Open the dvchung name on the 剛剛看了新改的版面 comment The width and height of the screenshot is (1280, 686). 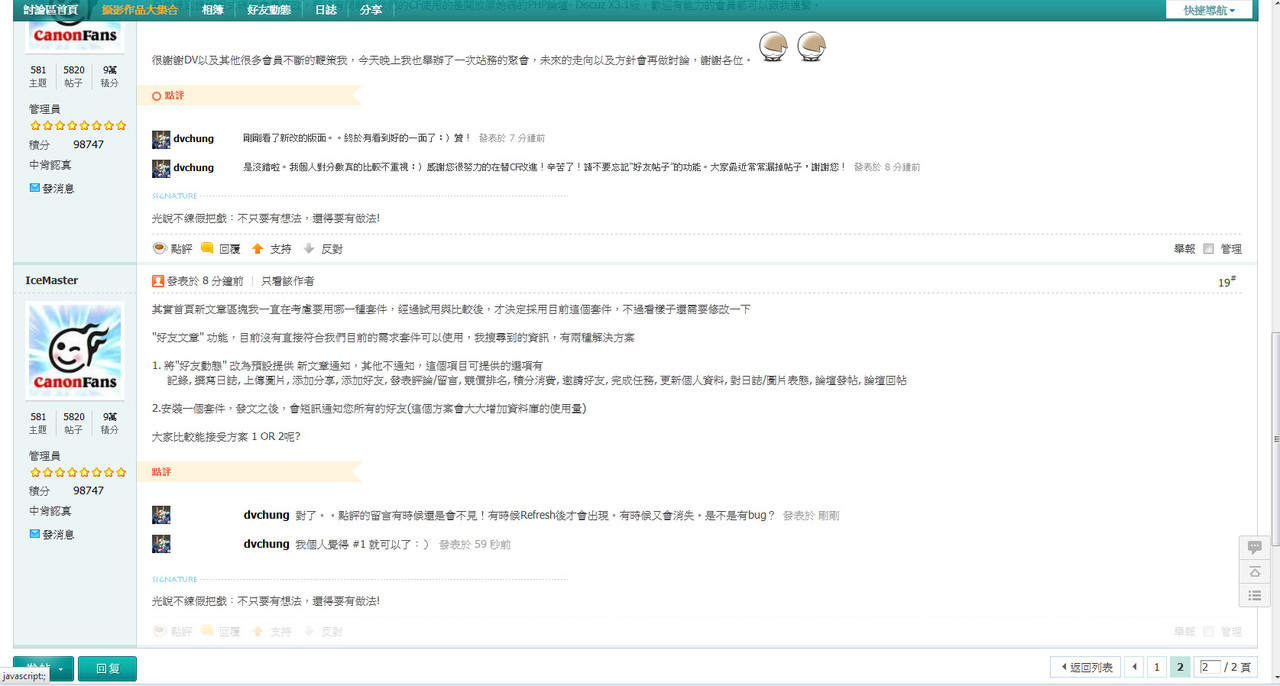[194, 138]
